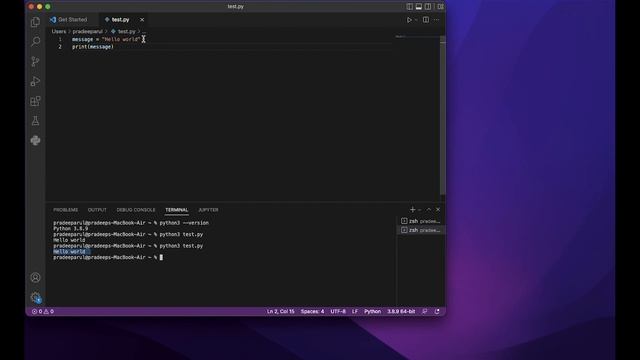Place cursor in message = "Hello world" line
The width and height of the screenshot is (640, 360).
point(106,39)
